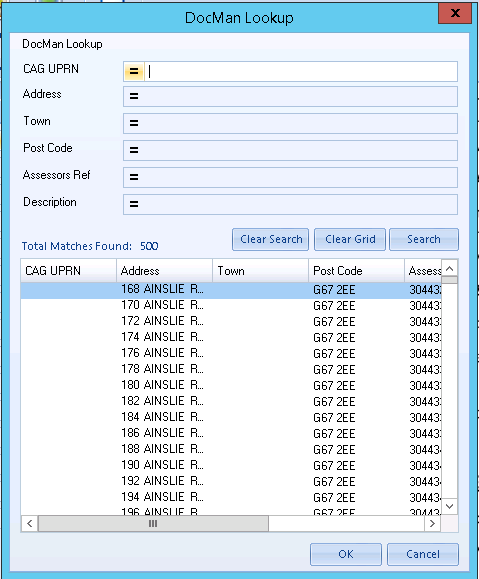
Task: Sort by Post Code column header
Action: click(356, 271)
